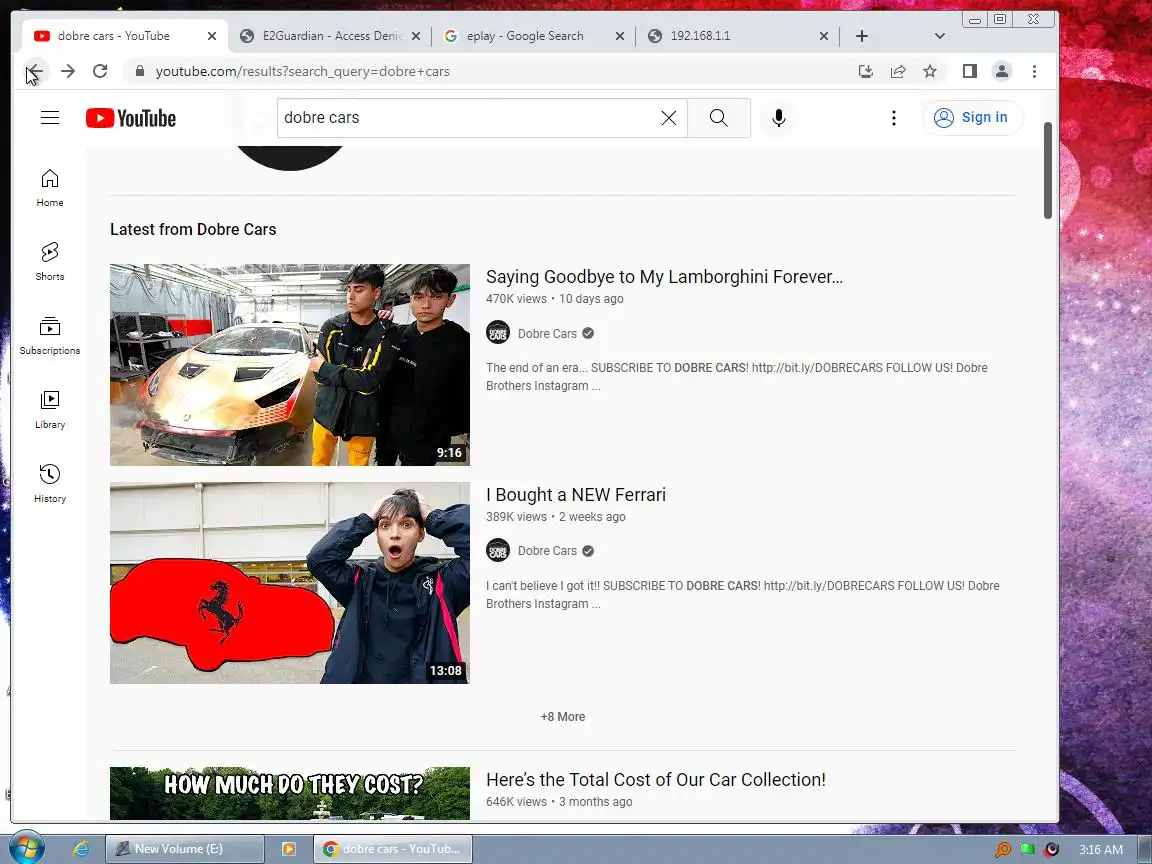The height and width of the screenshot is (864, 1152).
Task: Open 'Here's the Total Cost of Our Car Collection!'
Action: pyautogui.click(x=655, y=780)
